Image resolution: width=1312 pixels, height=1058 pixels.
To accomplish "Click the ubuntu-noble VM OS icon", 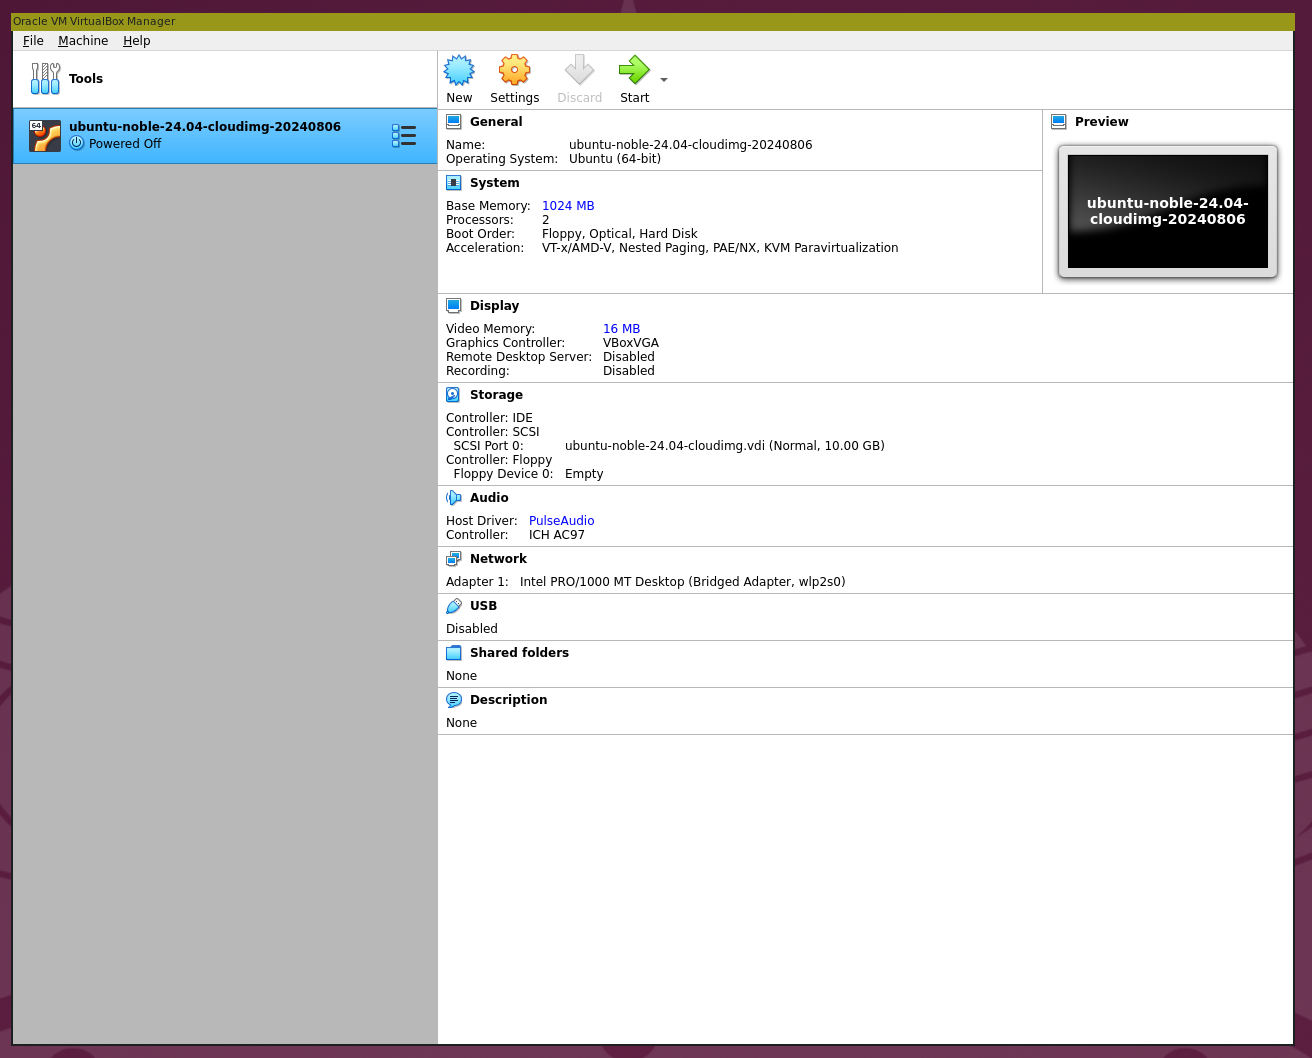I will pyautogui.click(x=45, y=136).
